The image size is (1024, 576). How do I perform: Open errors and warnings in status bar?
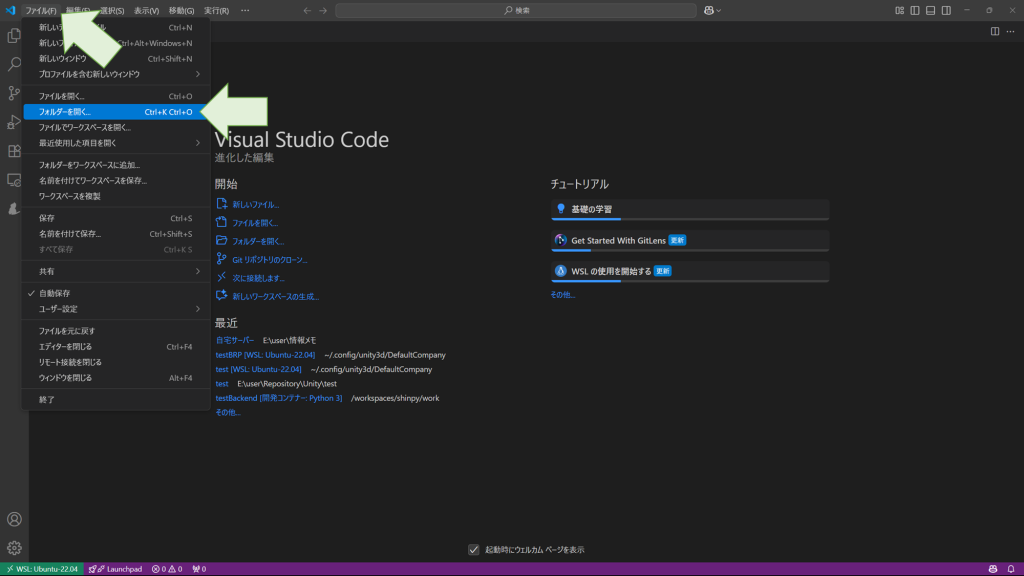click(x=167, y=569)
